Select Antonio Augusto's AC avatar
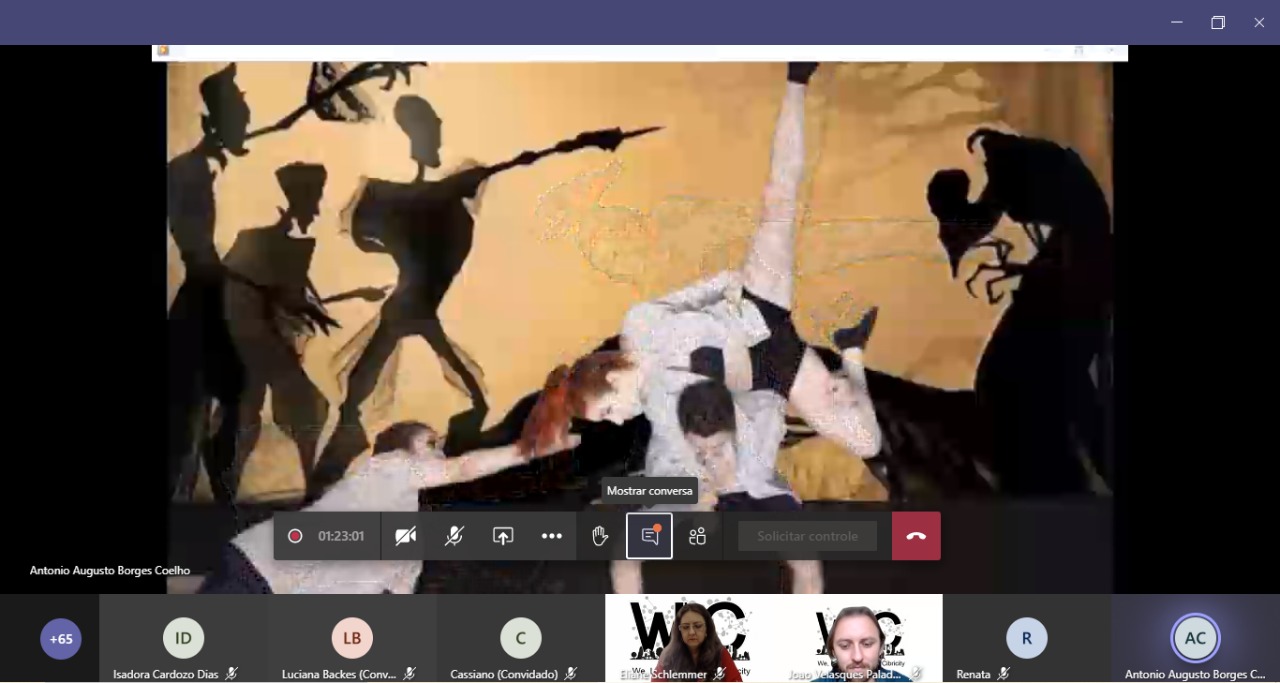Image resolution: width=1280 pixels, height=683 pixels. click(1195, 638)
